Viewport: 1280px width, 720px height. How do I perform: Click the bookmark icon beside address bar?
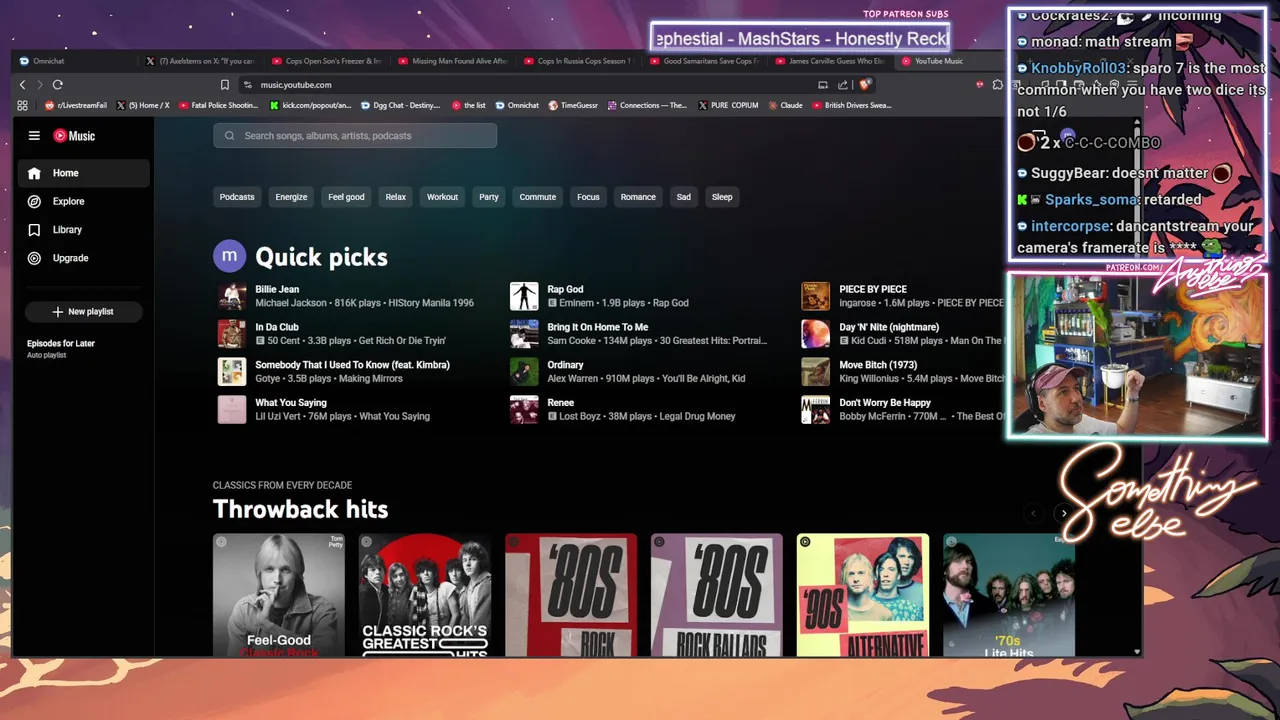225,85
